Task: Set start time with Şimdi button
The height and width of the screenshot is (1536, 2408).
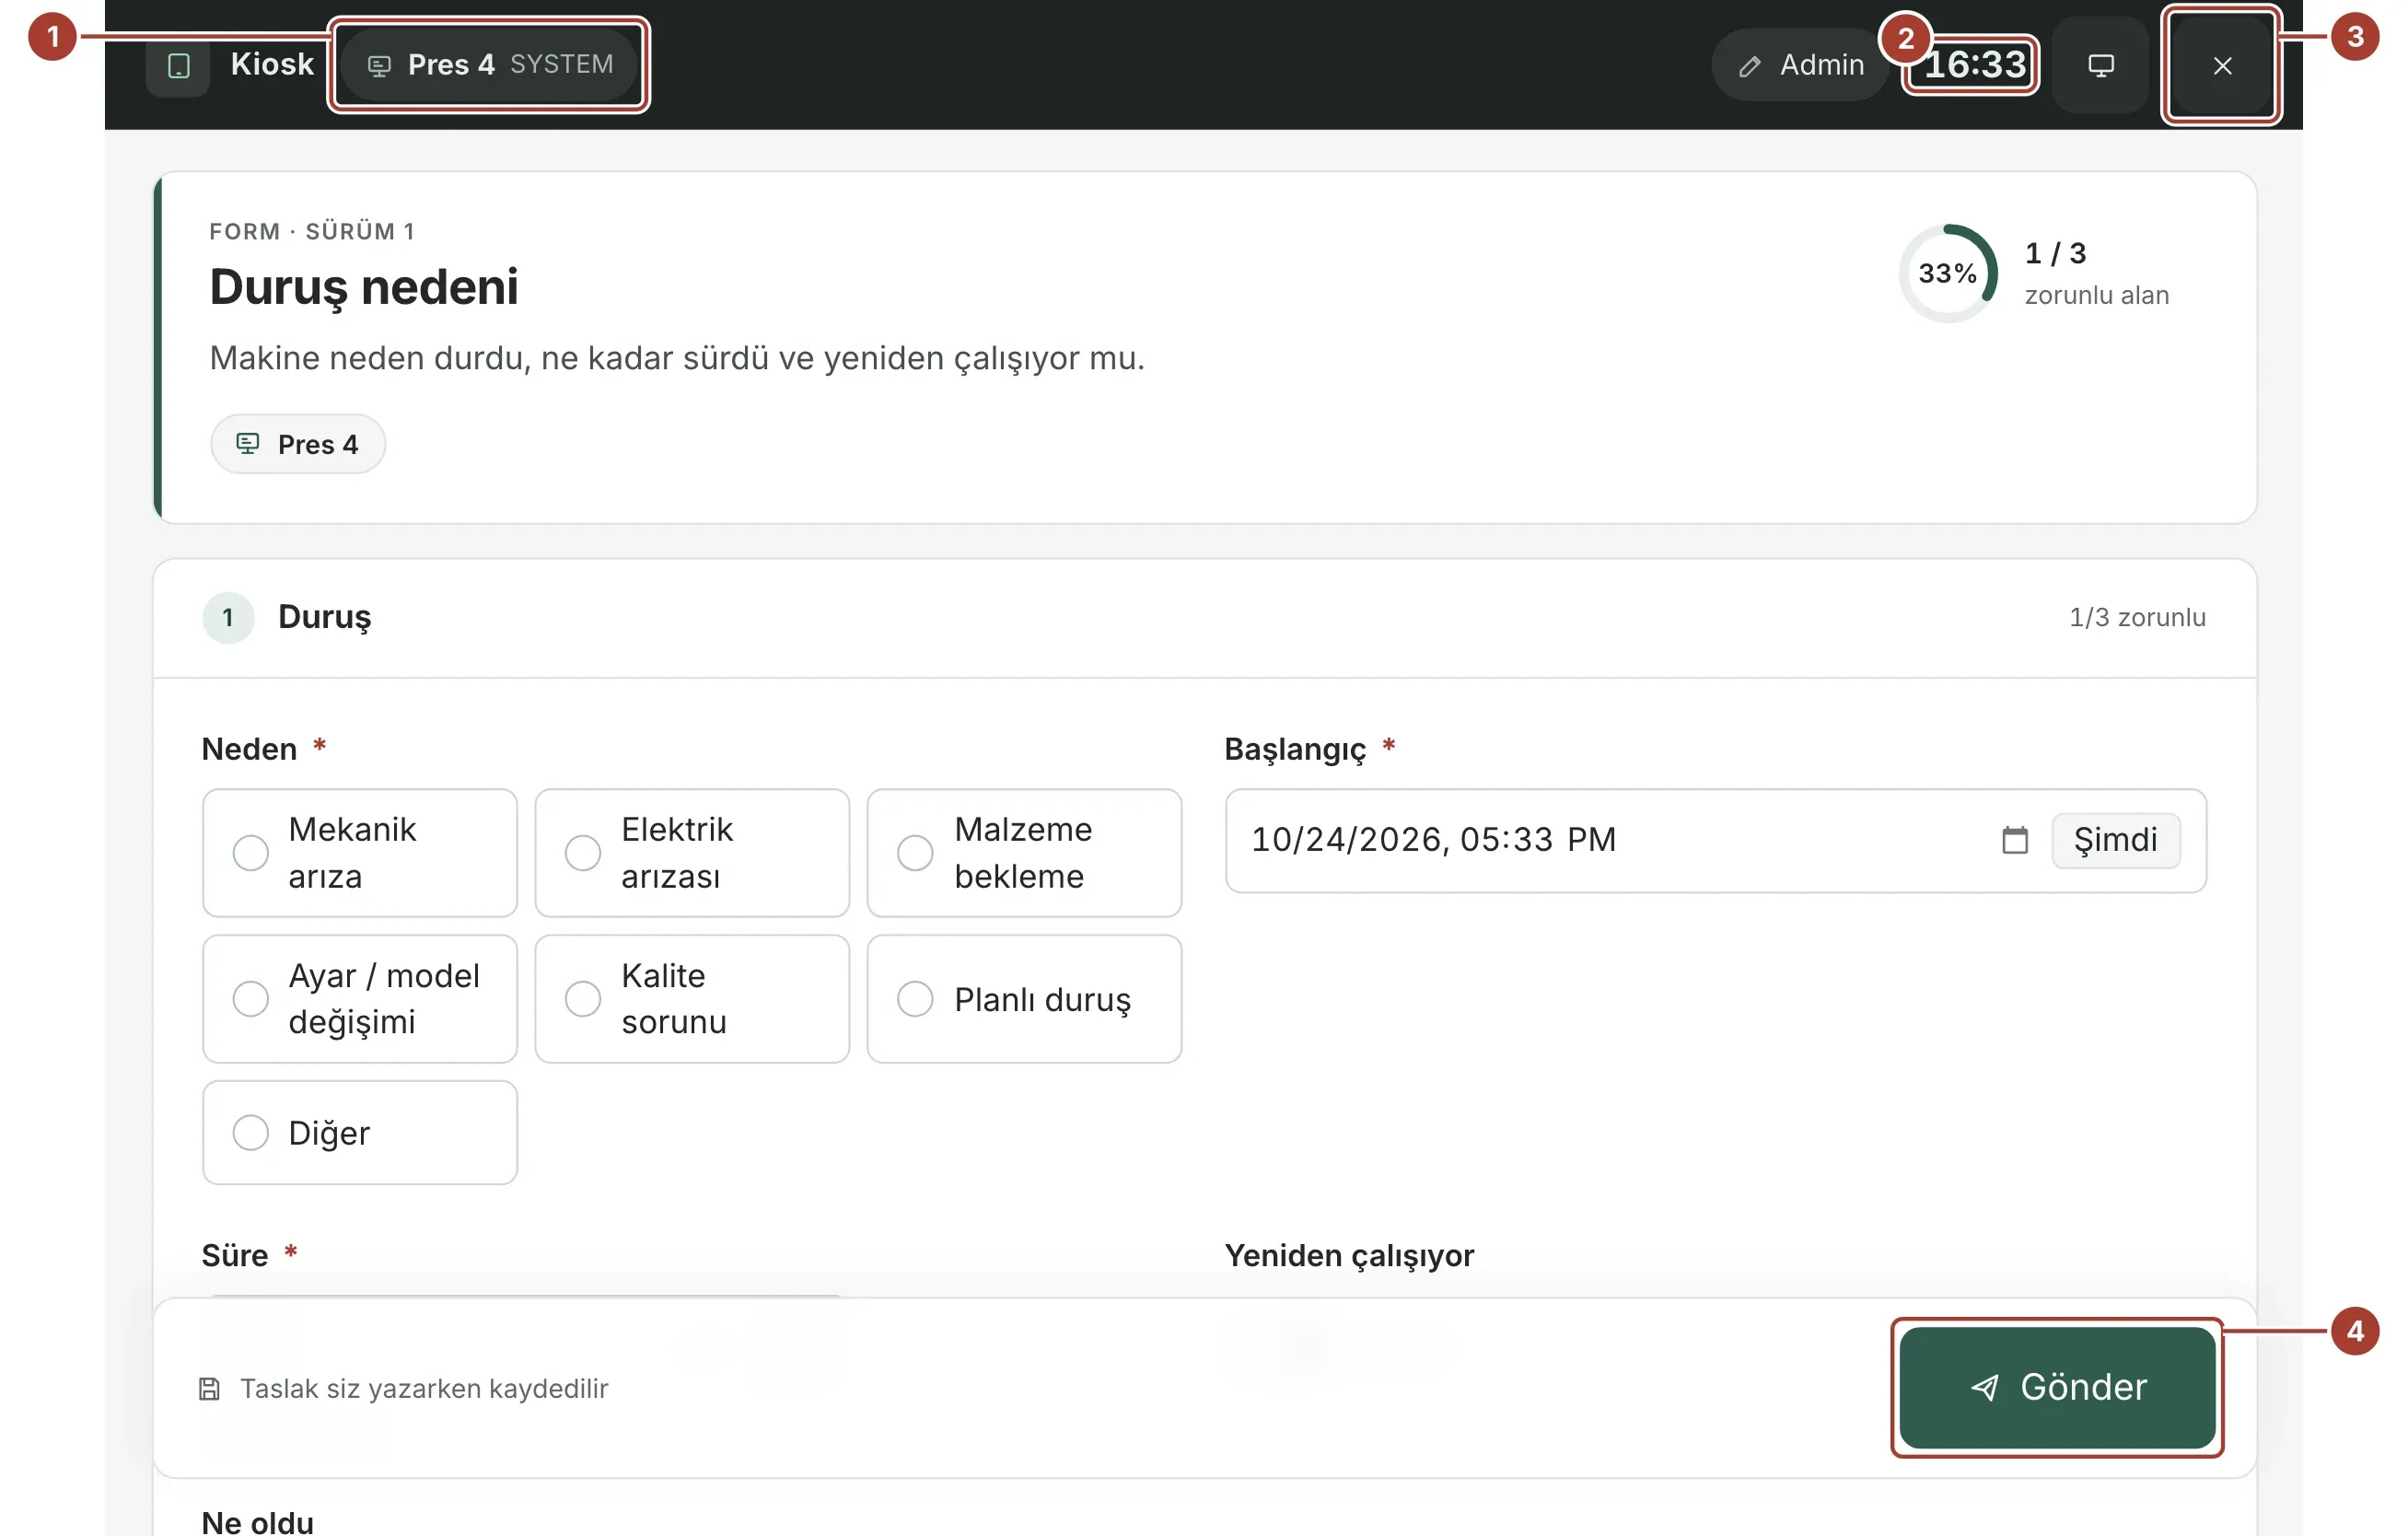Action: 2115,840
